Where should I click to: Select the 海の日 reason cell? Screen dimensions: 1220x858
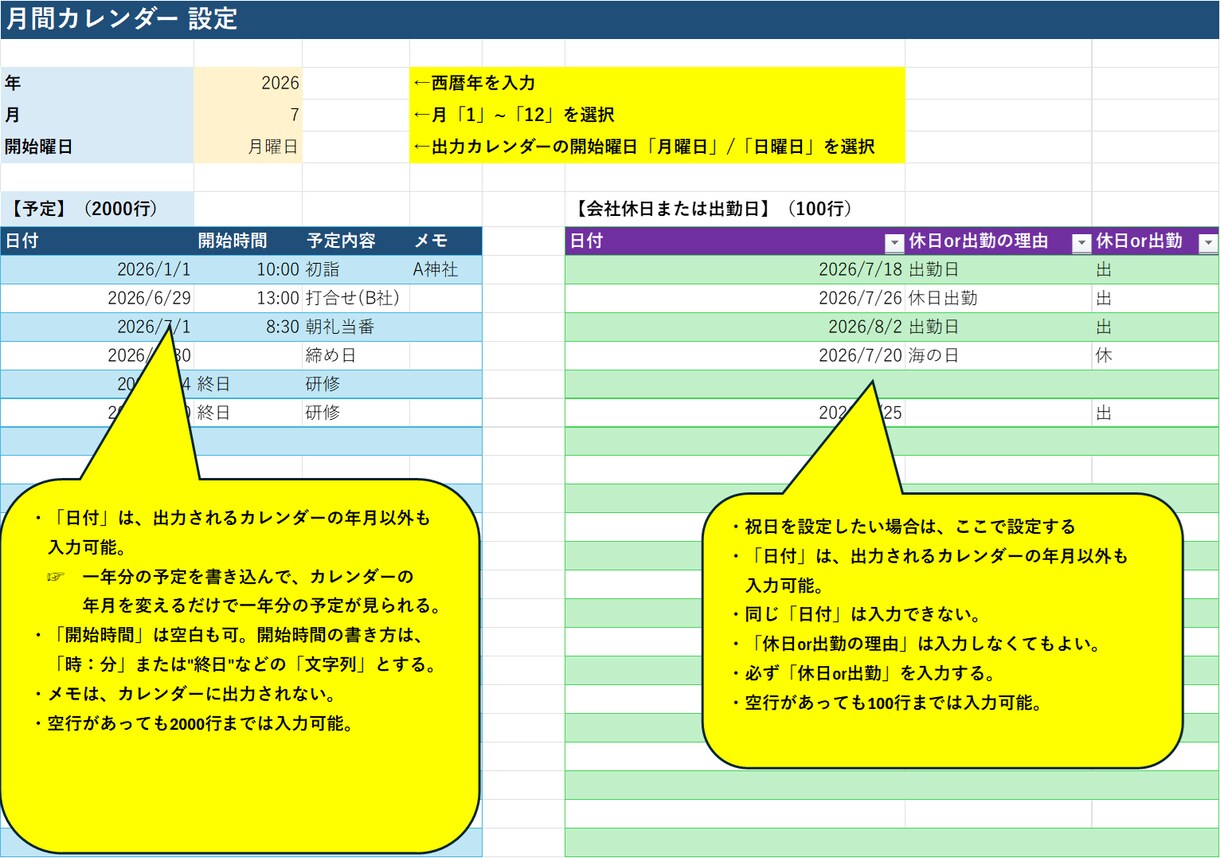998,355
